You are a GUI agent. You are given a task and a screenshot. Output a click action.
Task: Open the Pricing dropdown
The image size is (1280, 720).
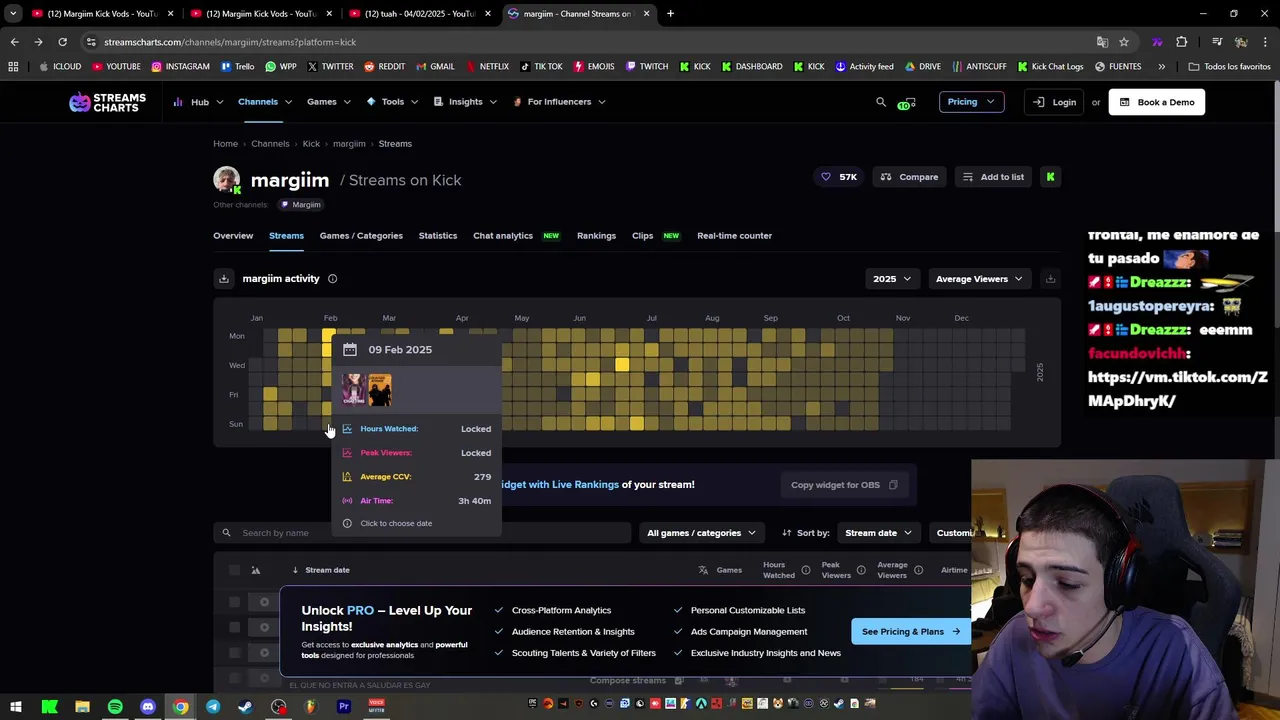coord(971,102)
